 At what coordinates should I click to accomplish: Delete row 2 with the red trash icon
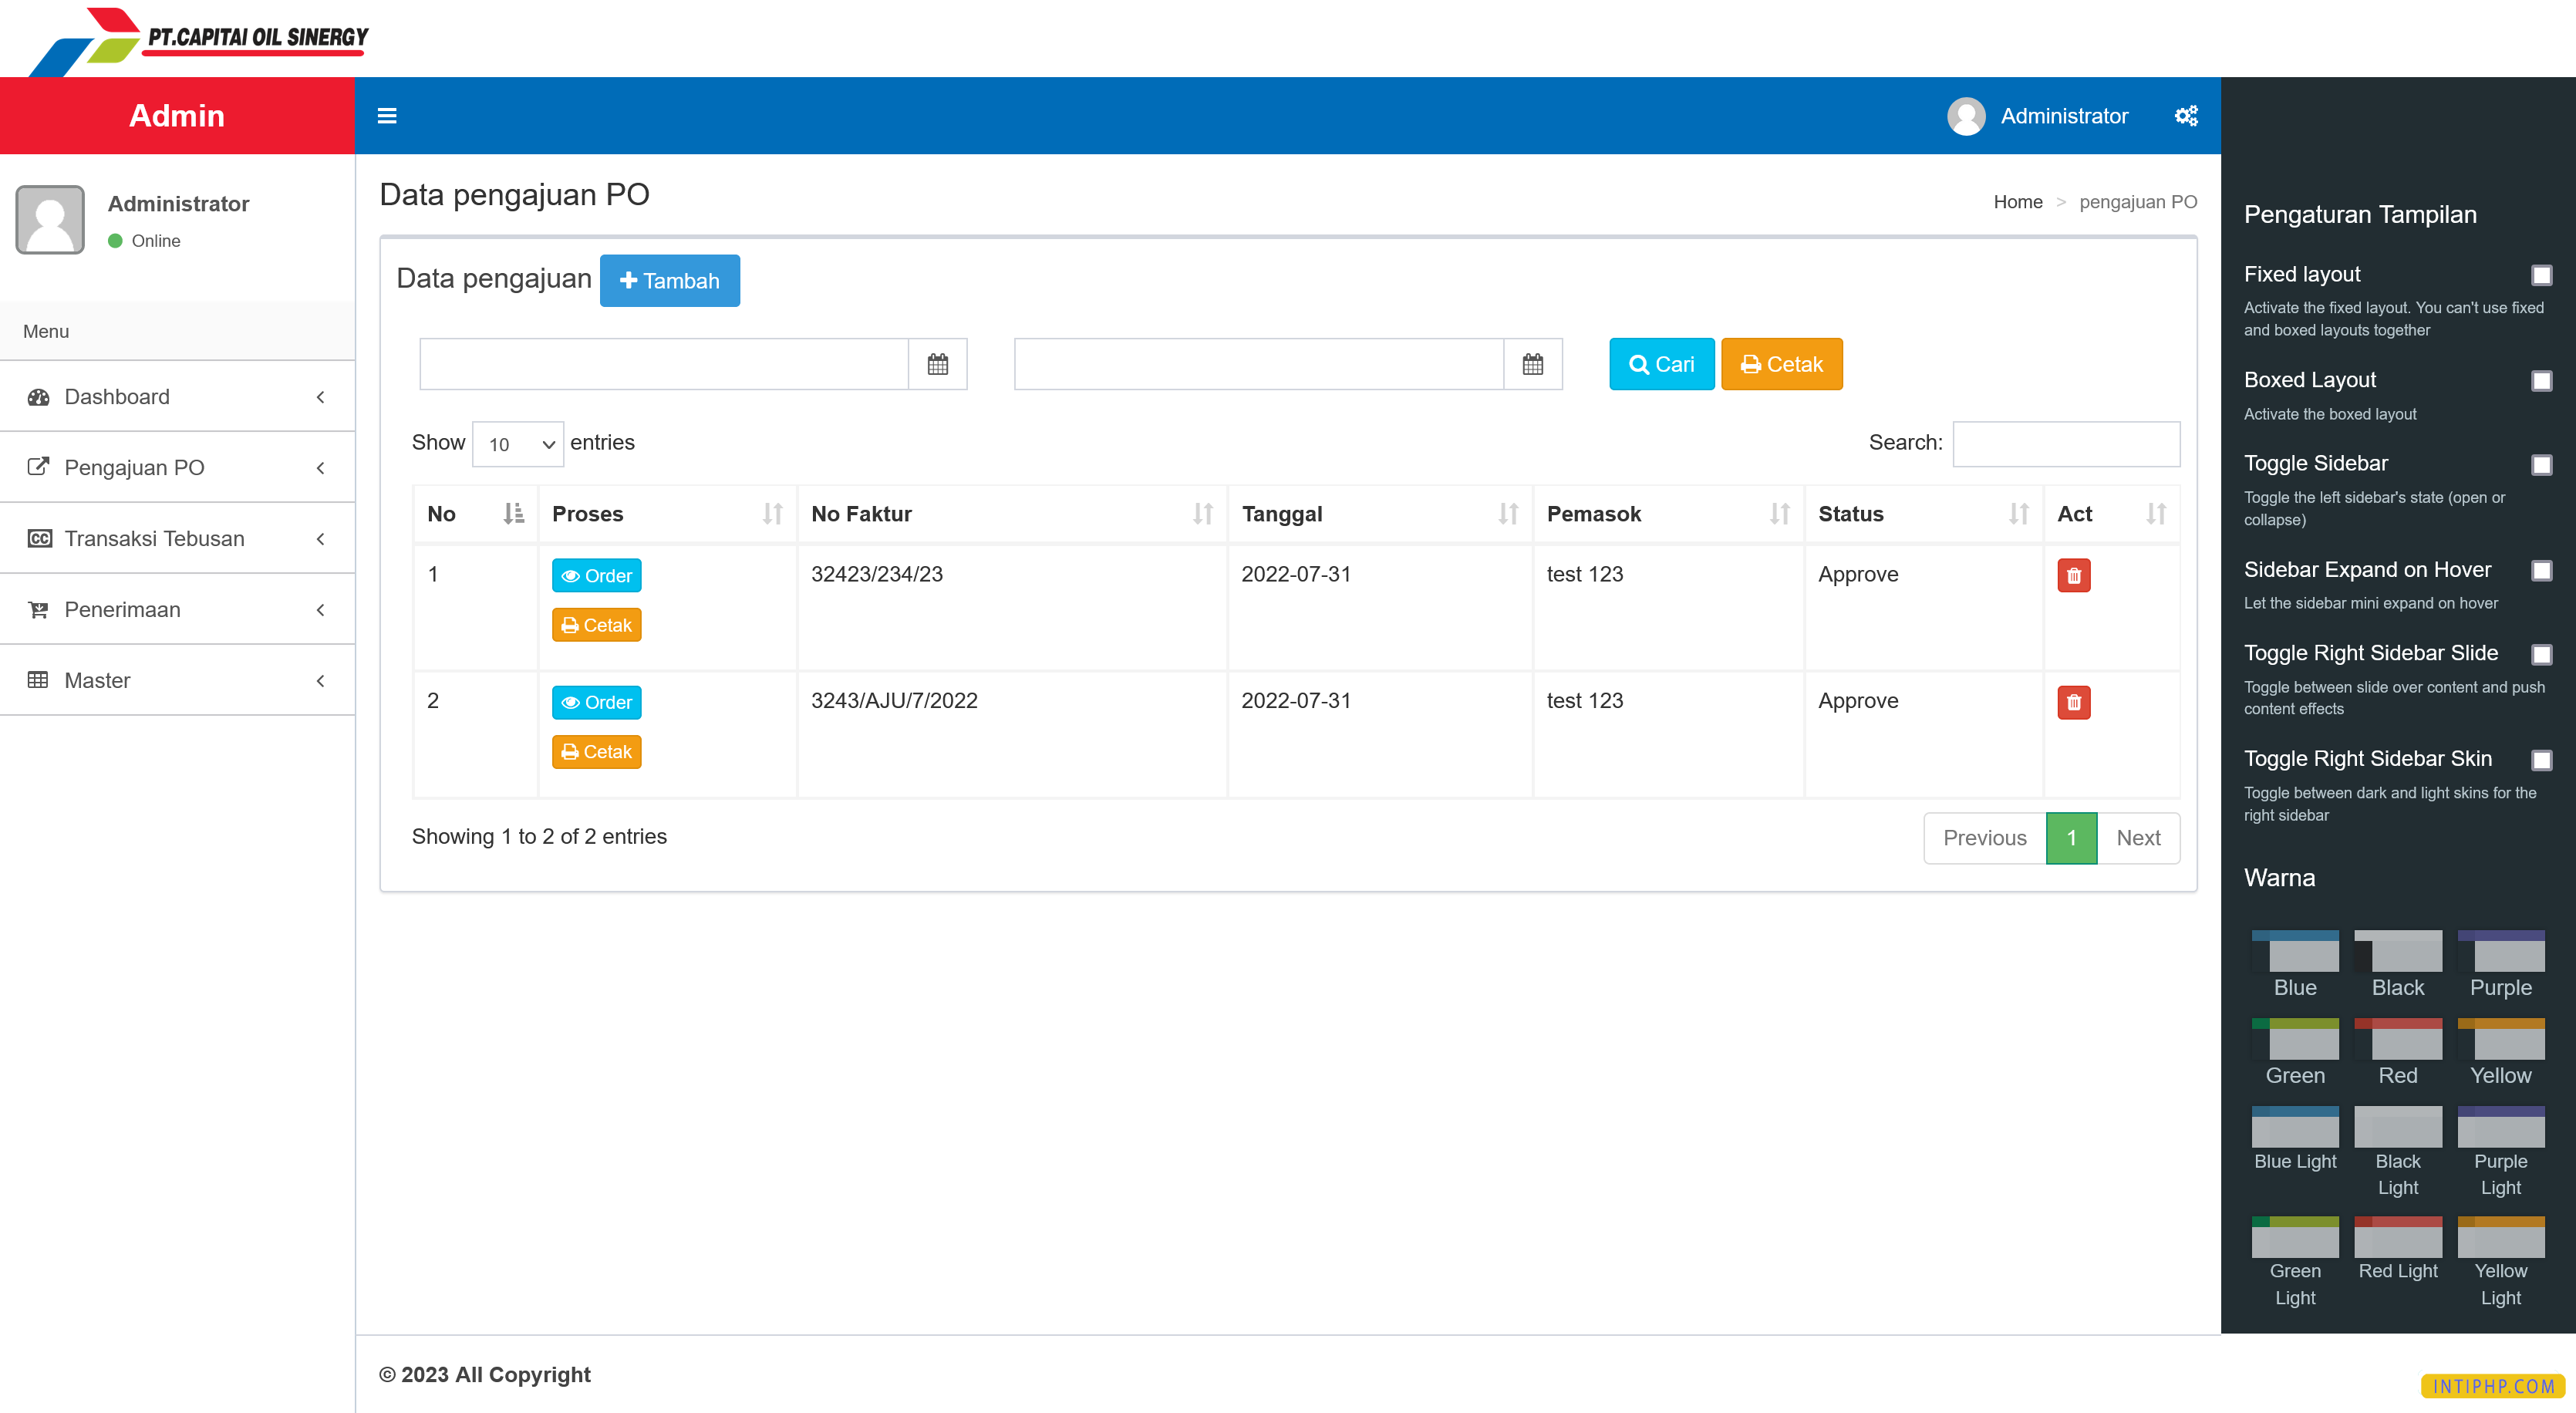(2073, 702)
